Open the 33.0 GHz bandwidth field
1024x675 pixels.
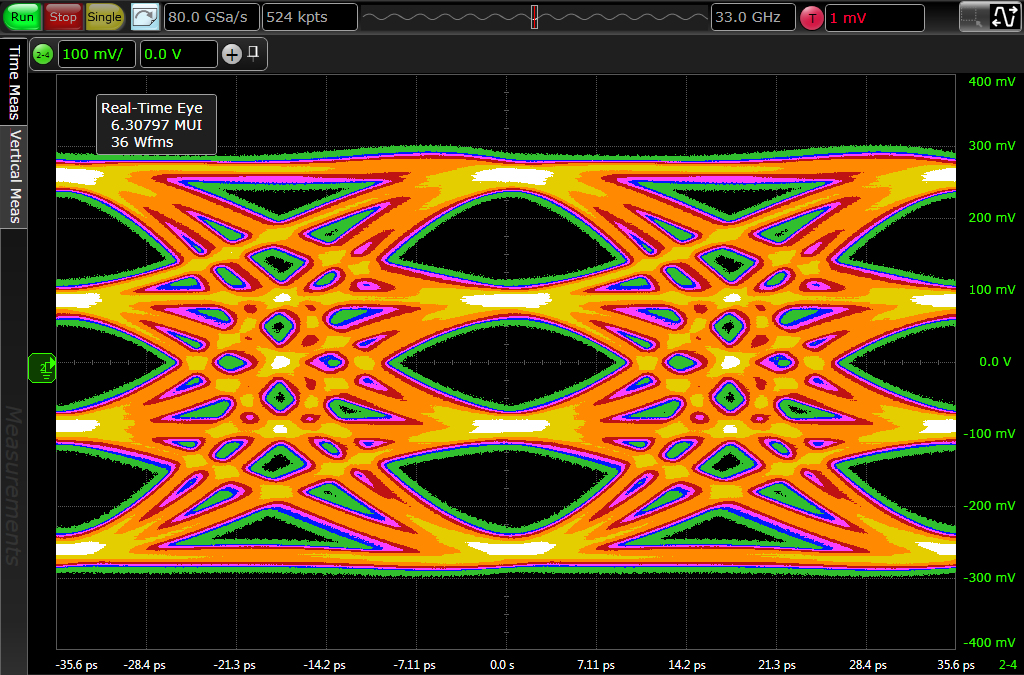coord(753,17)
